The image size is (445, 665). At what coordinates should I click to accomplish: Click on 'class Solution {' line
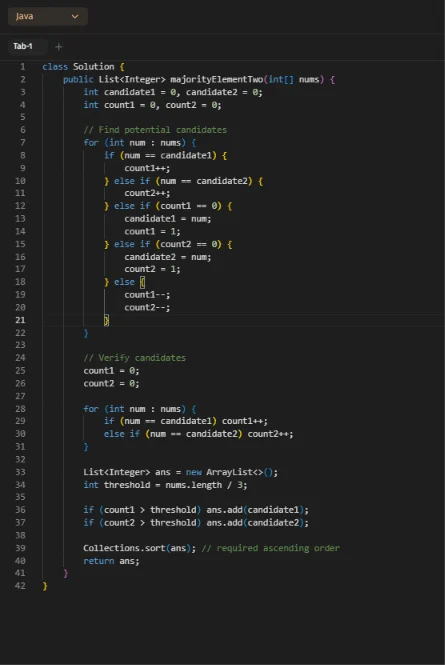83,67
